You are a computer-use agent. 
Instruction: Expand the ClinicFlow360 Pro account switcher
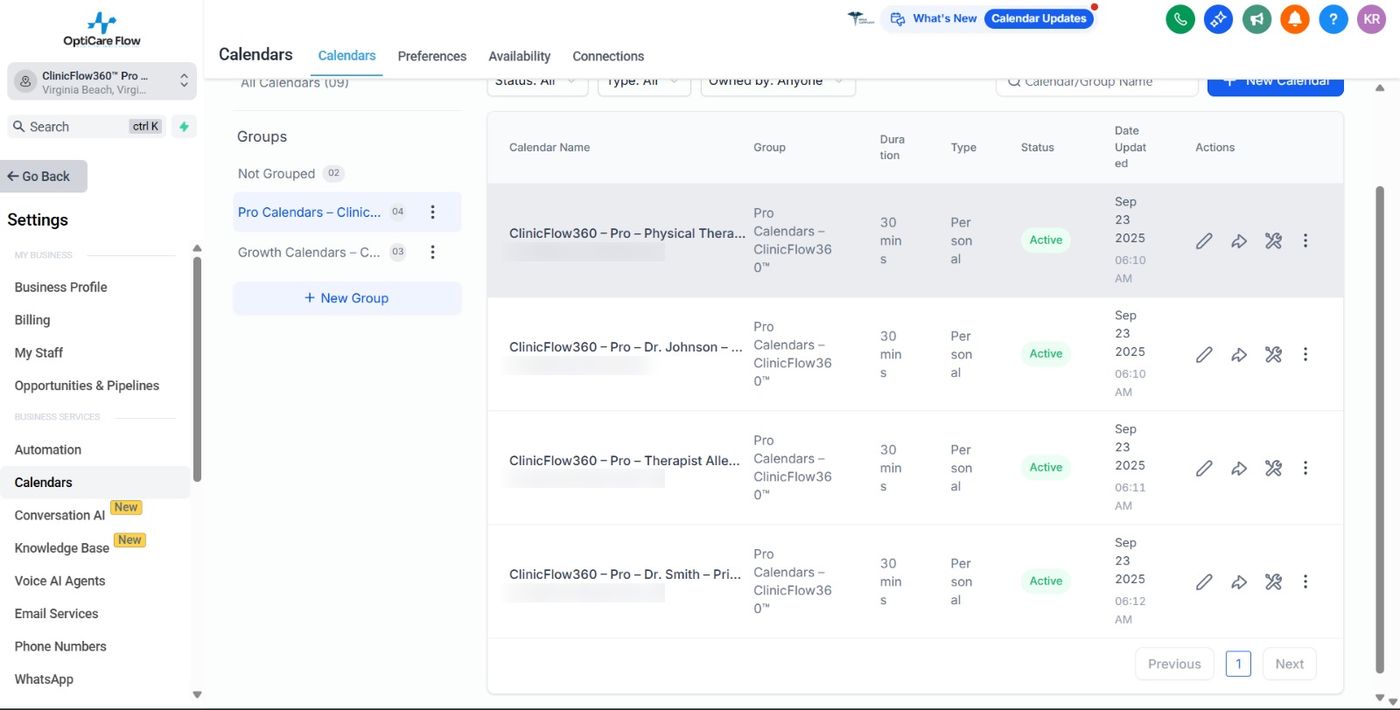[102, 82]
